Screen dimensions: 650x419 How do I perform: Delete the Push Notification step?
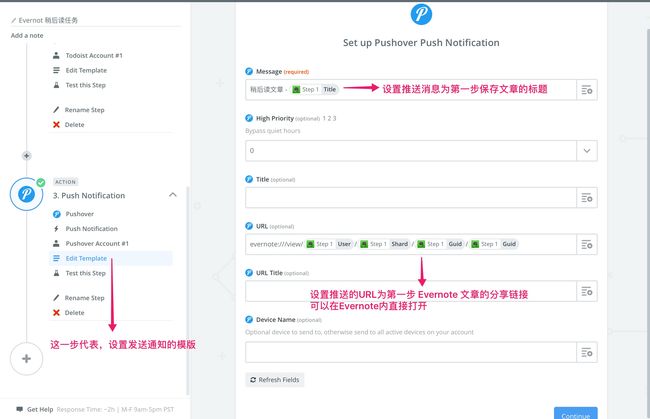(69, 313)
